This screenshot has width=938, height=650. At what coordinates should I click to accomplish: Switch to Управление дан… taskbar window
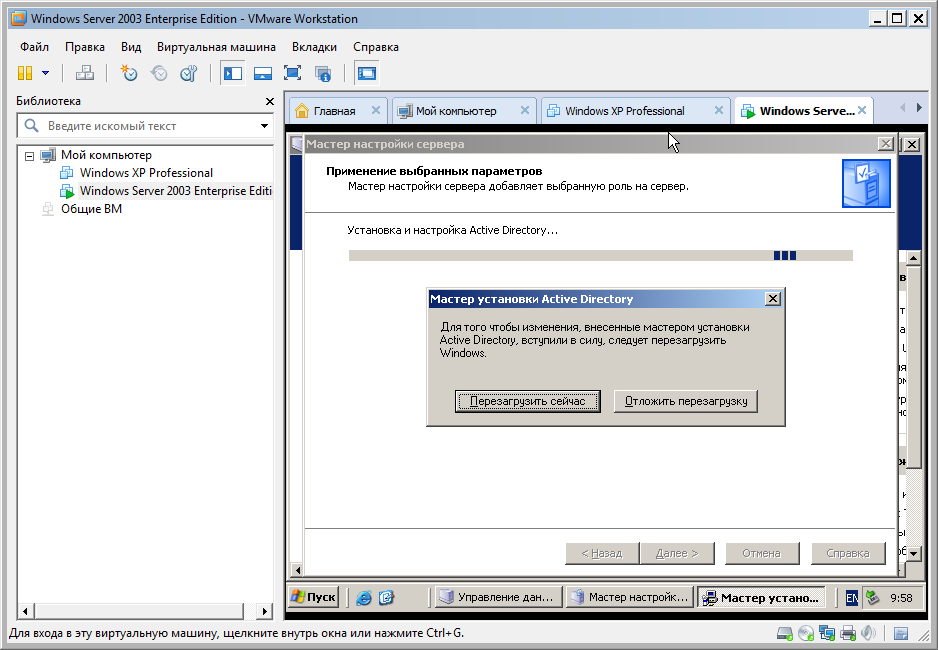point(499,597)
